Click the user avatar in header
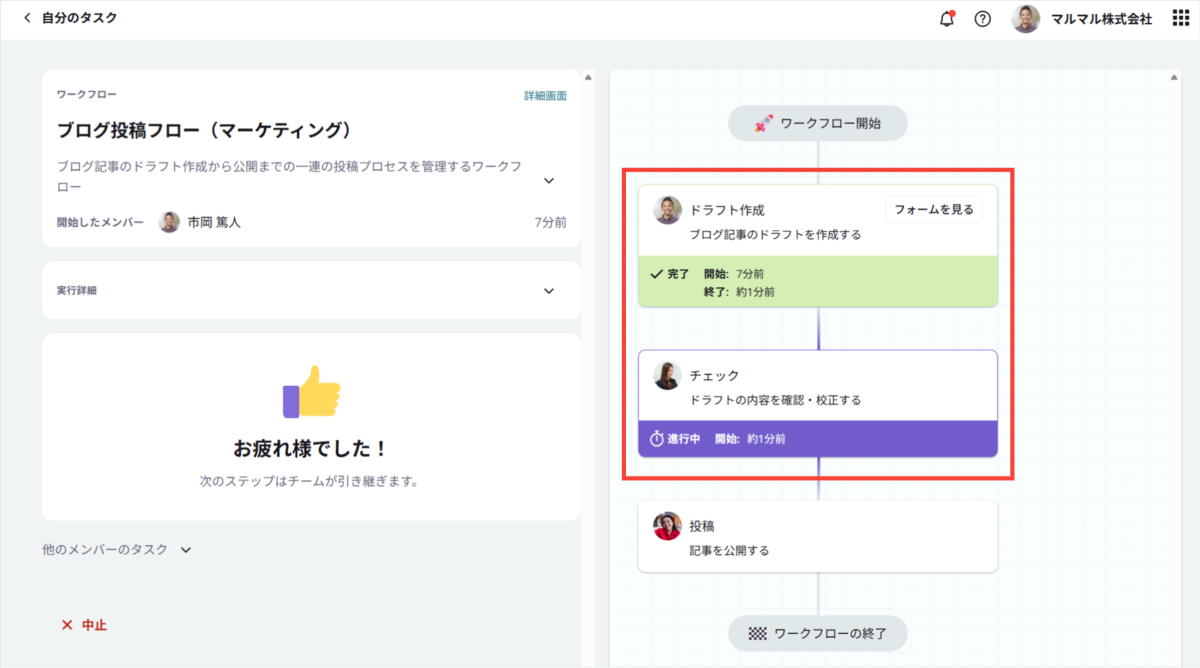 pyautogui.click(x=1026, y=18)
